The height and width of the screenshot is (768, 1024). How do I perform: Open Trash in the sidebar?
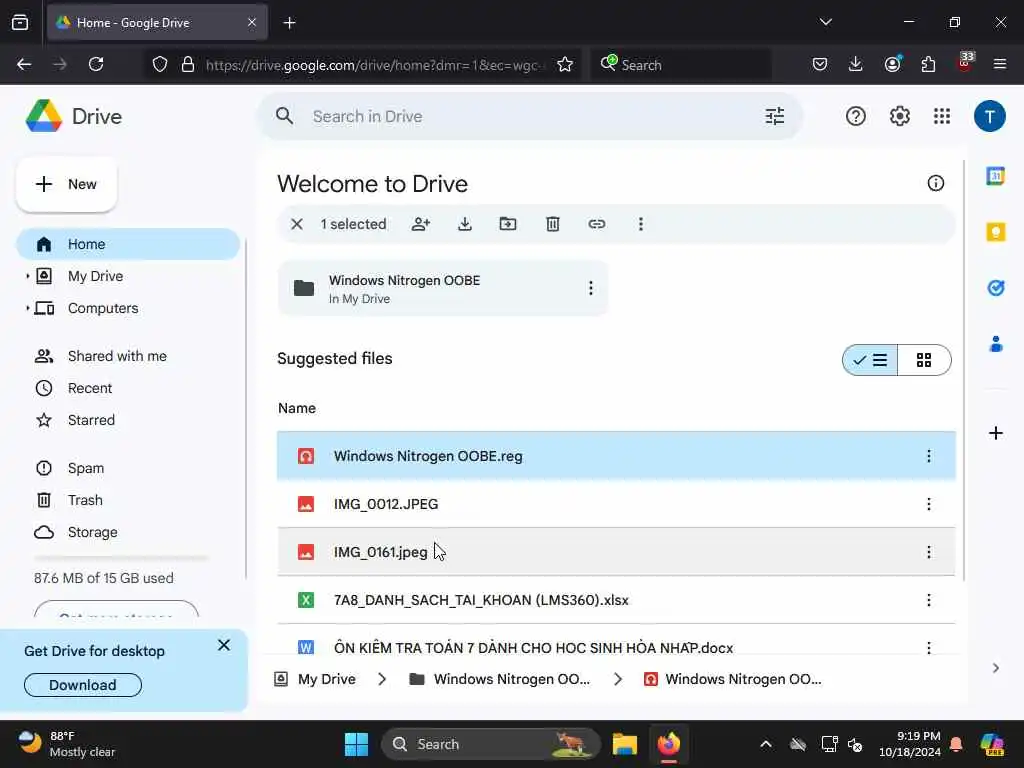click(x=128, y=500)
